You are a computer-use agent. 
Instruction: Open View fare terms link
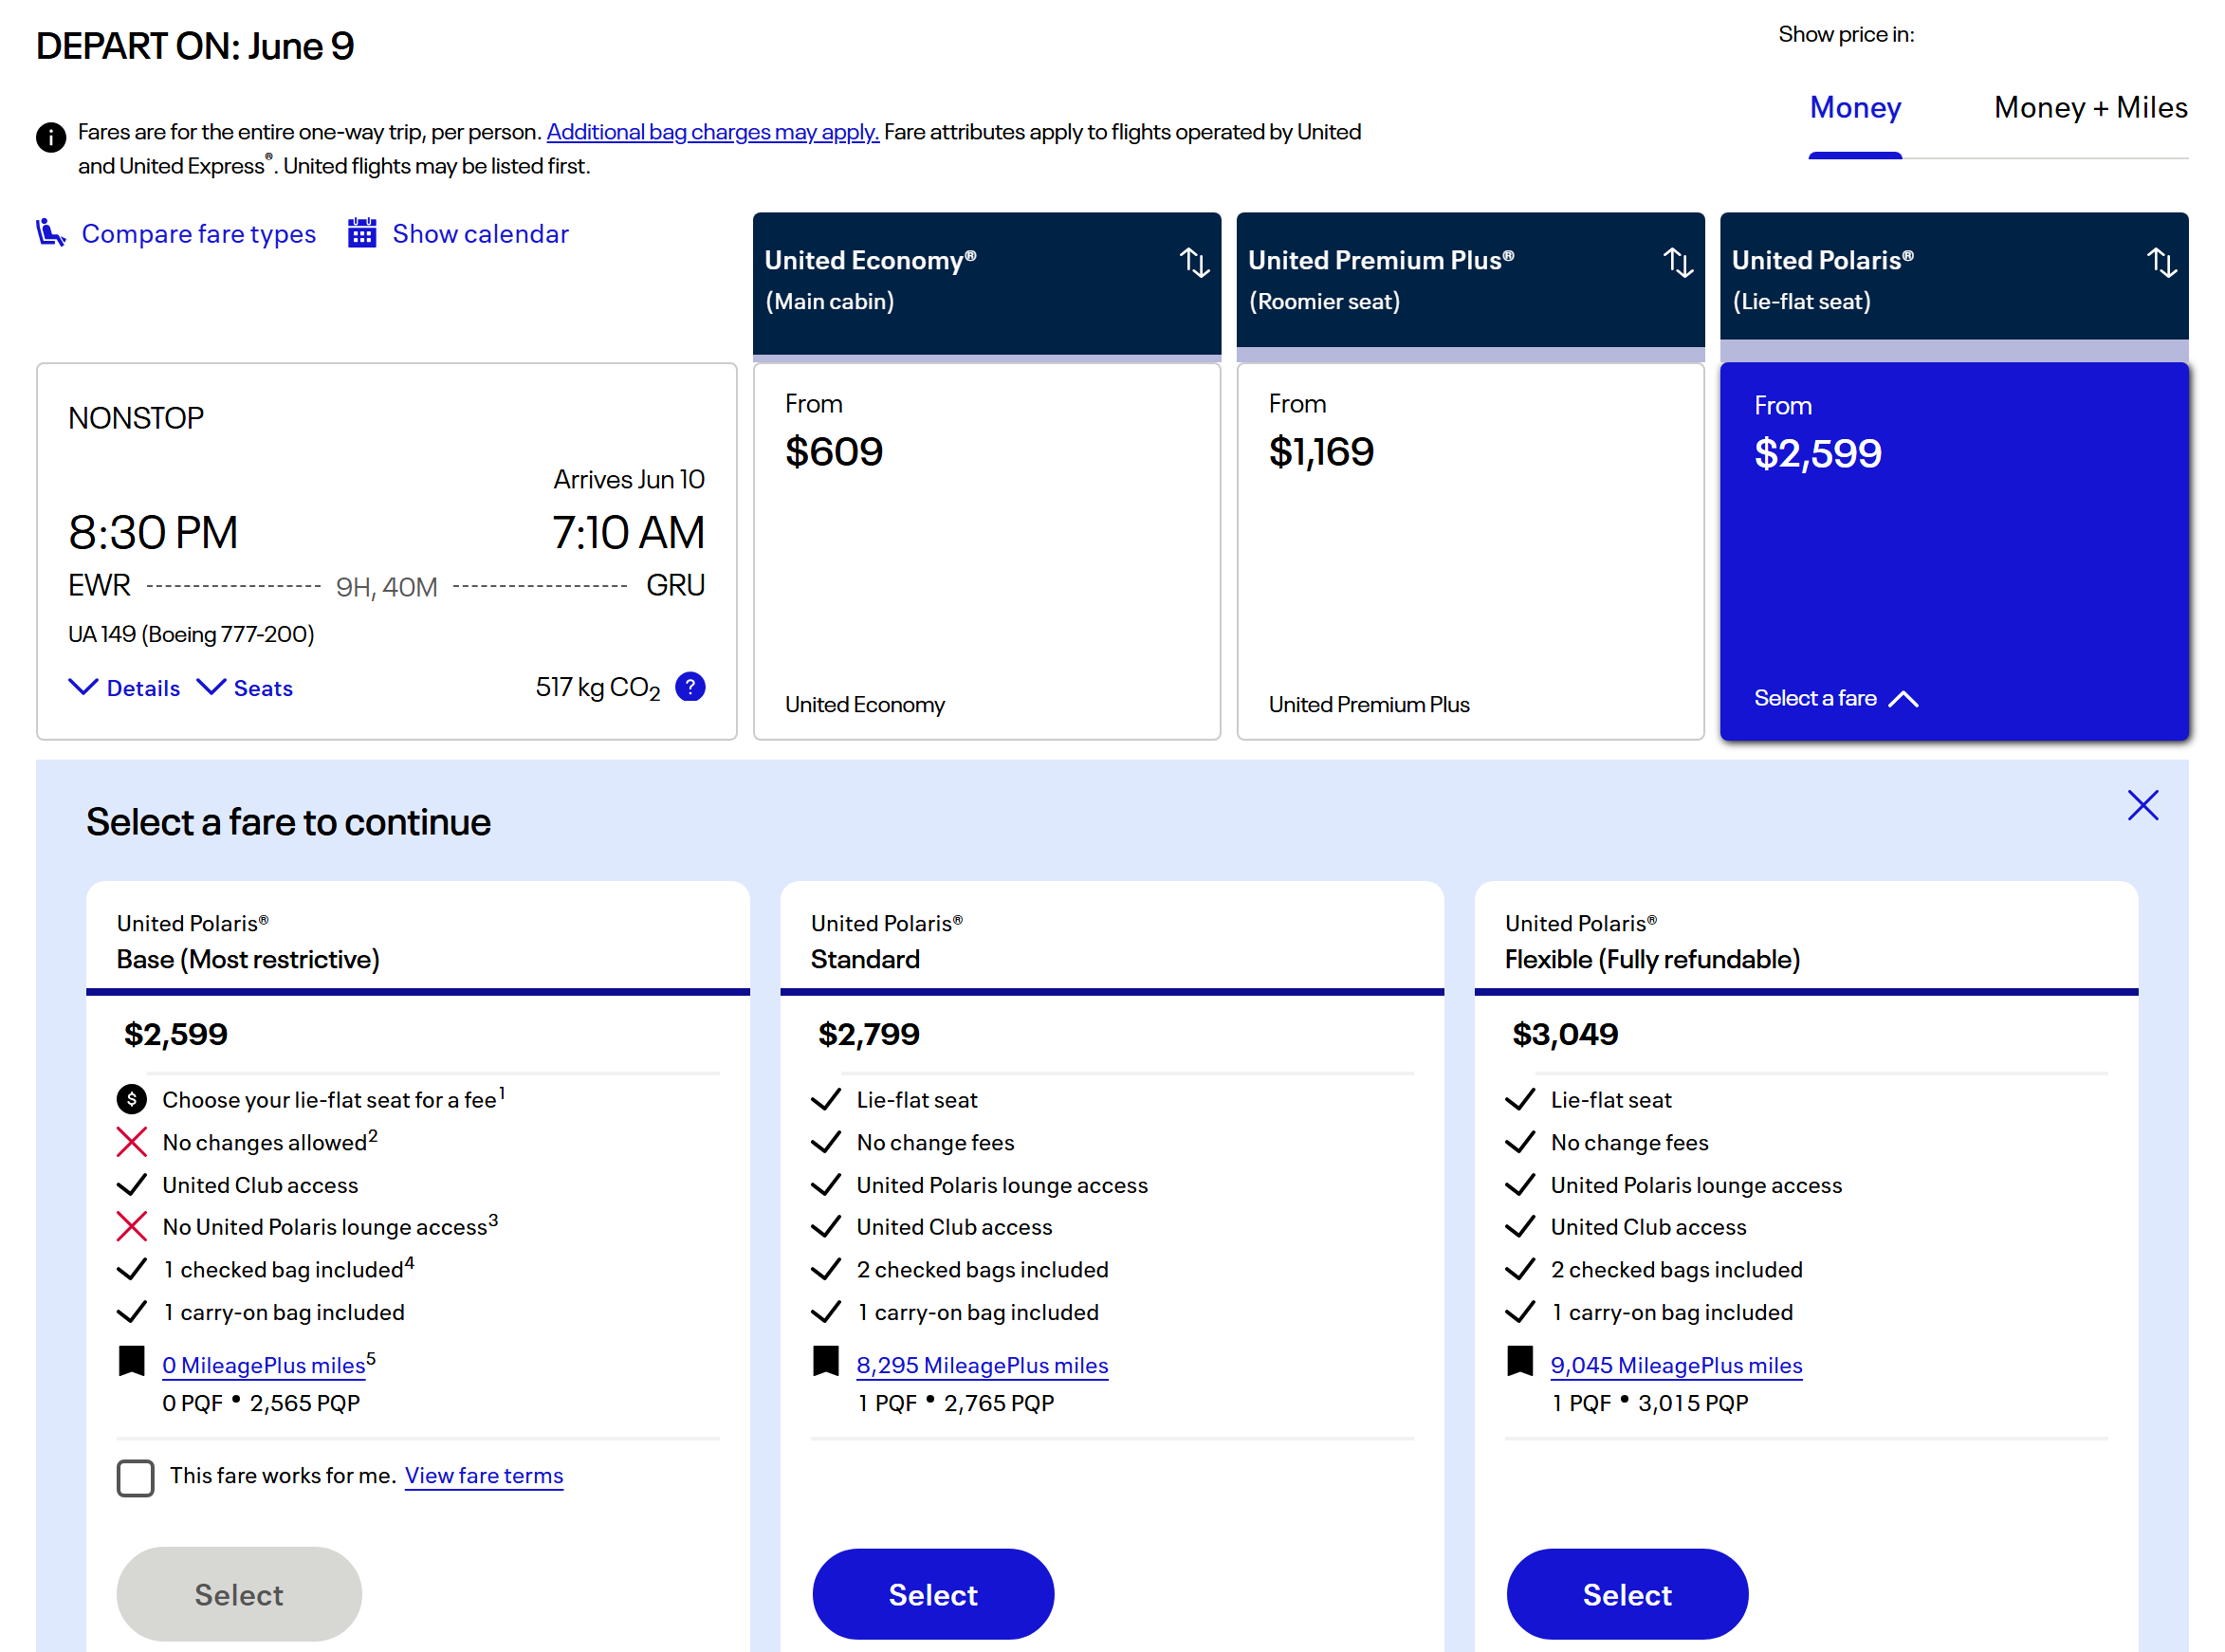tap(483, 1475)
